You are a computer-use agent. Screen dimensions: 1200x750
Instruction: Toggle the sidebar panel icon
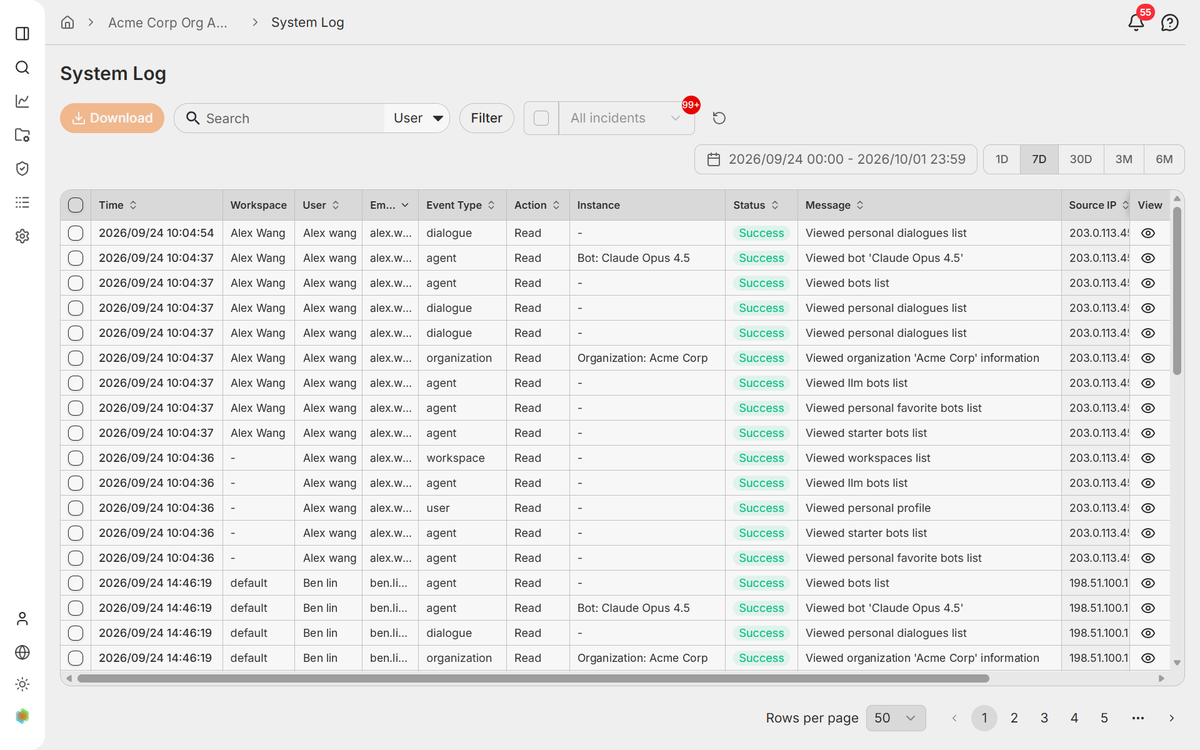(22, 34)
